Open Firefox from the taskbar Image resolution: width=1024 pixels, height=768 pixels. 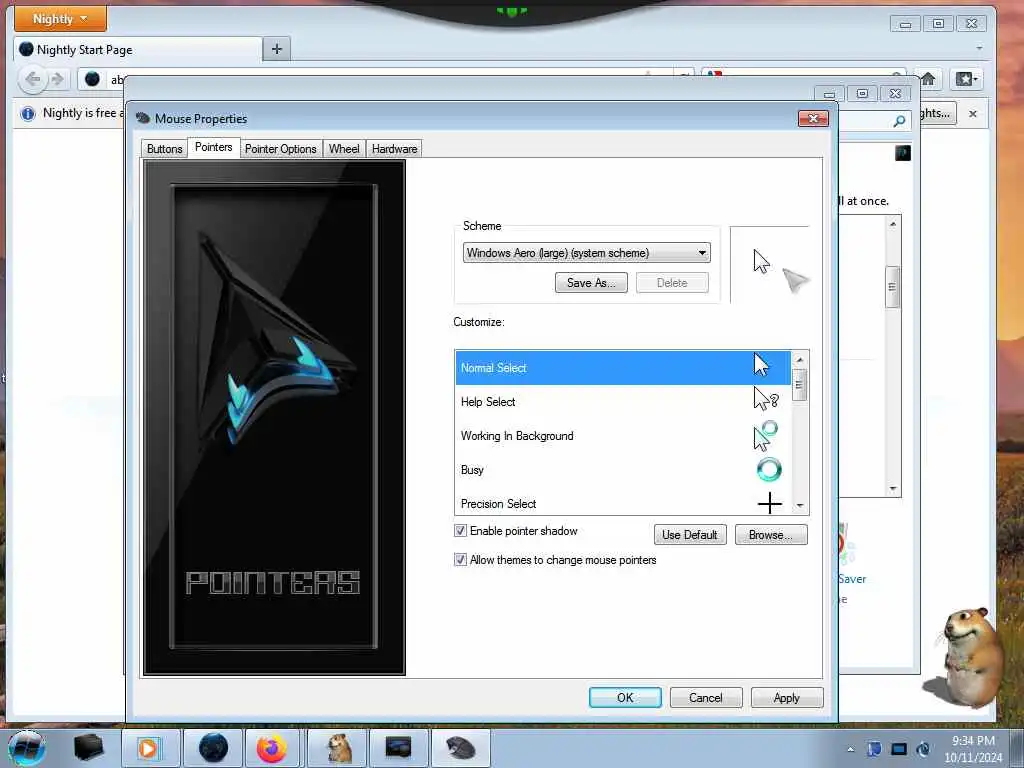(272, 748)
